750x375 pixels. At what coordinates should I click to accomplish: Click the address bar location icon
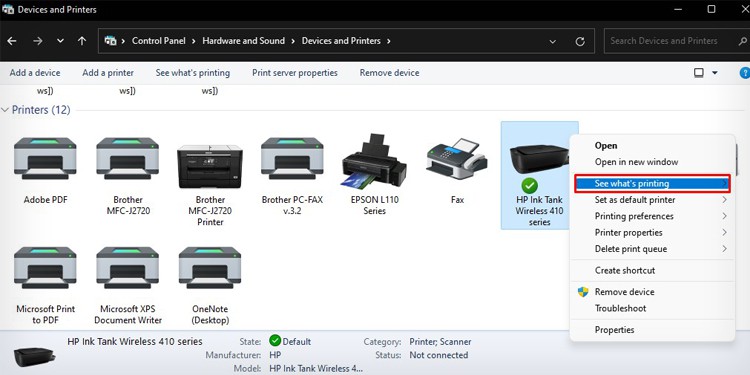click(x=110, y=41)
